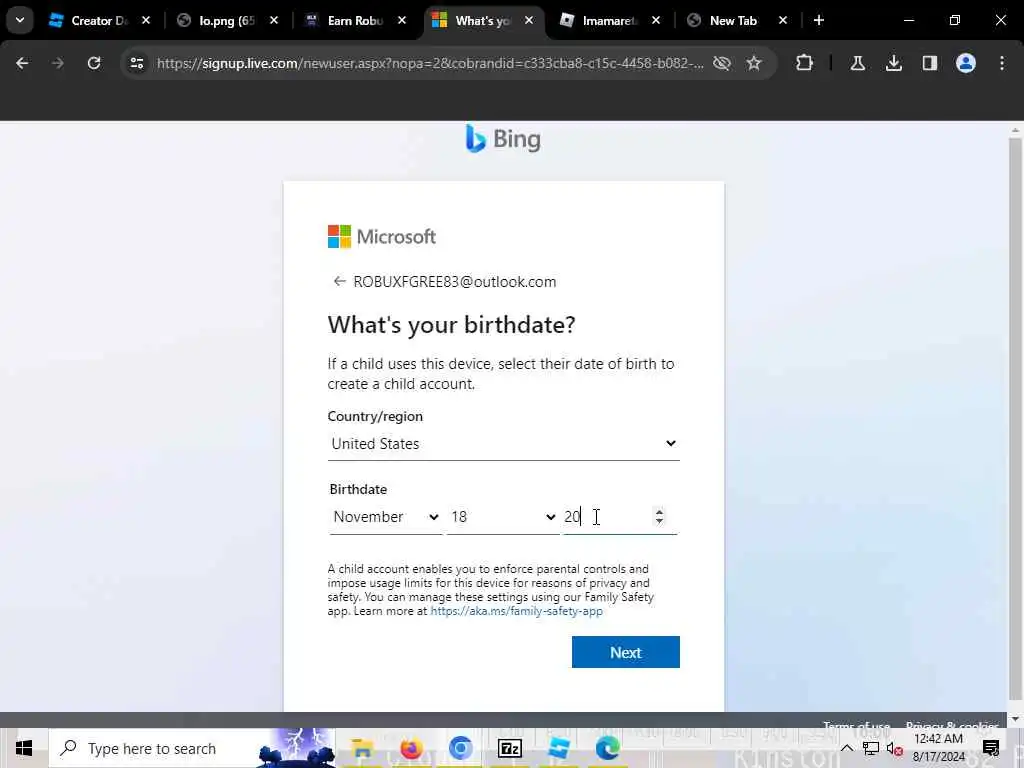This screenshot has height=768, width=1024.
Task: Click the browser forward arrow
Action: click(x=57, y=63)
